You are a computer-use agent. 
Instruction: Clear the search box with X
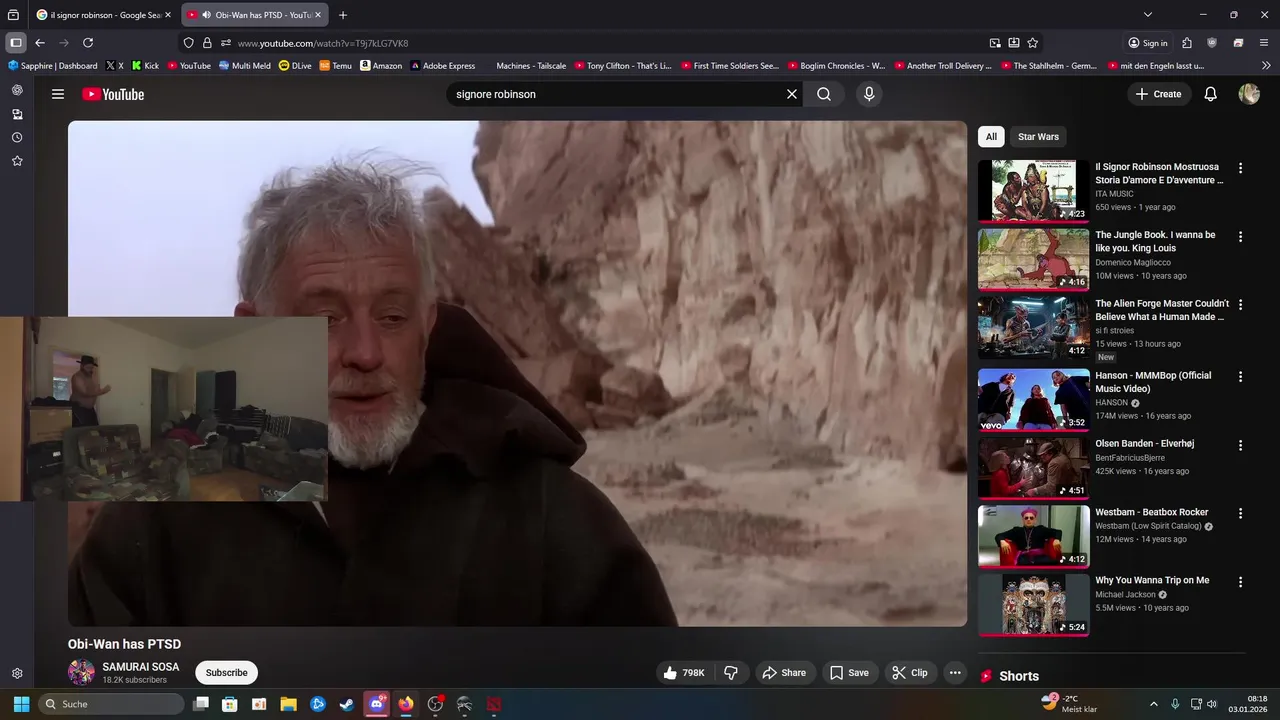point(792,94)
